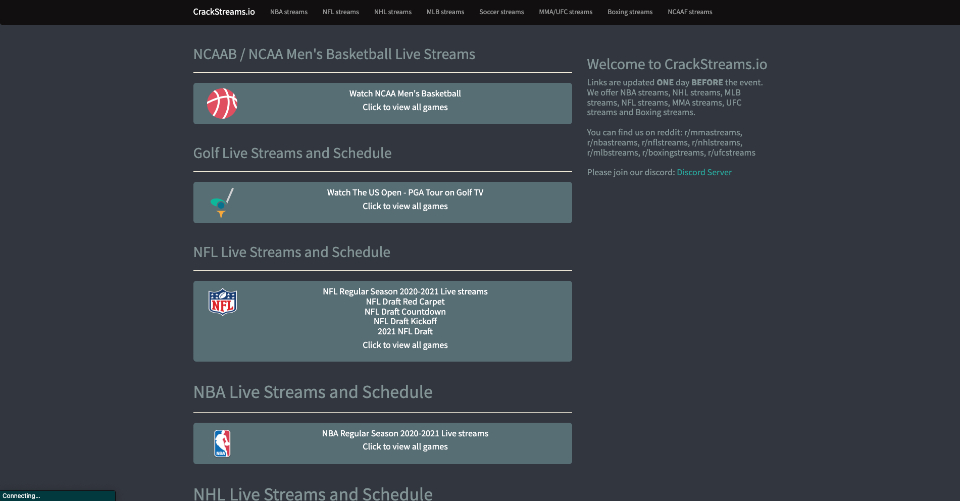The image size is (960, 501).
Task: Go to NFL streams in navbar
Action: (341, 12)
